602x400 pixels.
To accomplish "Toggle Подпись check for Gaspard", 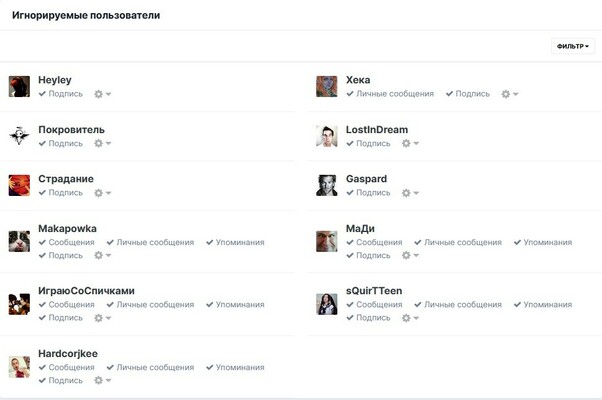I will point(368,193).
